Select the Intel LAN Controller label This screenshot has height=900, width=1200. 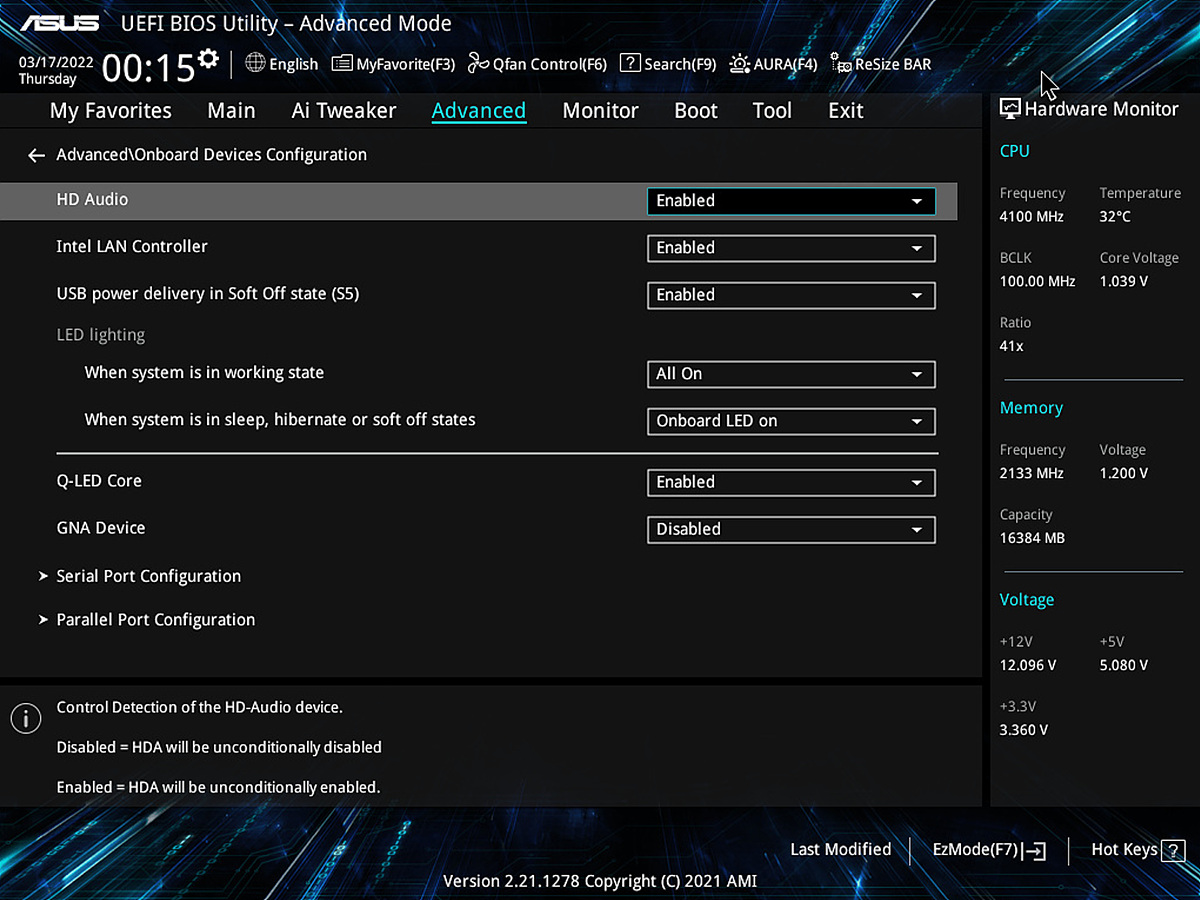[132, 247]
